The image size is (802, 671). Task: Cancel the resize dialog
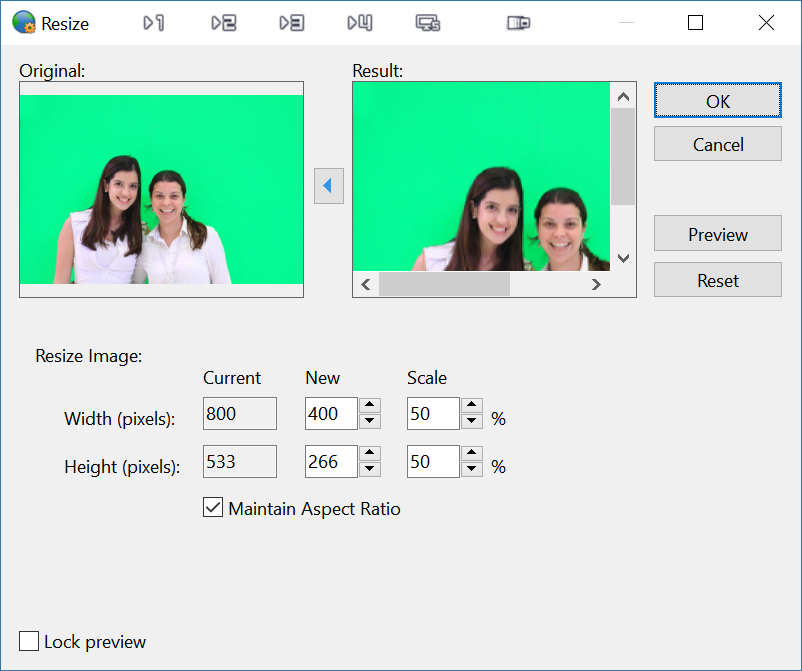pyautogui.click(x=718, y=144)
